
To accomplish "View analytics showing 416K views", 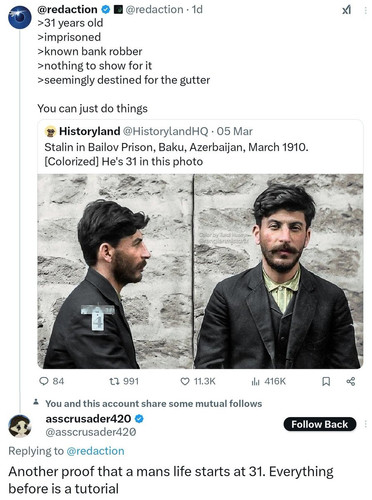I will (x=255, y=381).
